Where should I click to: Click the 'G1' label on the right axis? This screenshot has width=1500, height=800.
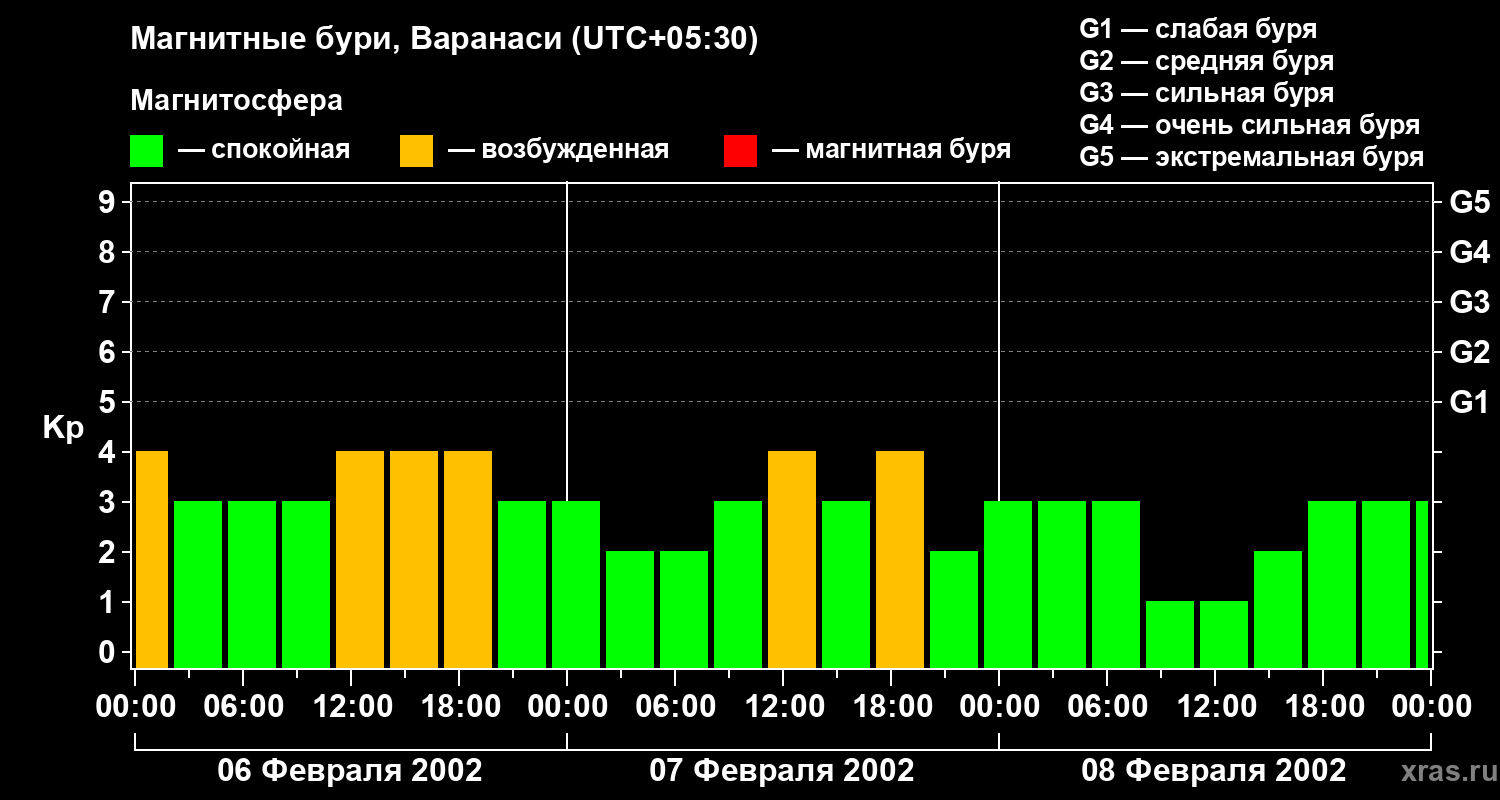coord(1469,402)
